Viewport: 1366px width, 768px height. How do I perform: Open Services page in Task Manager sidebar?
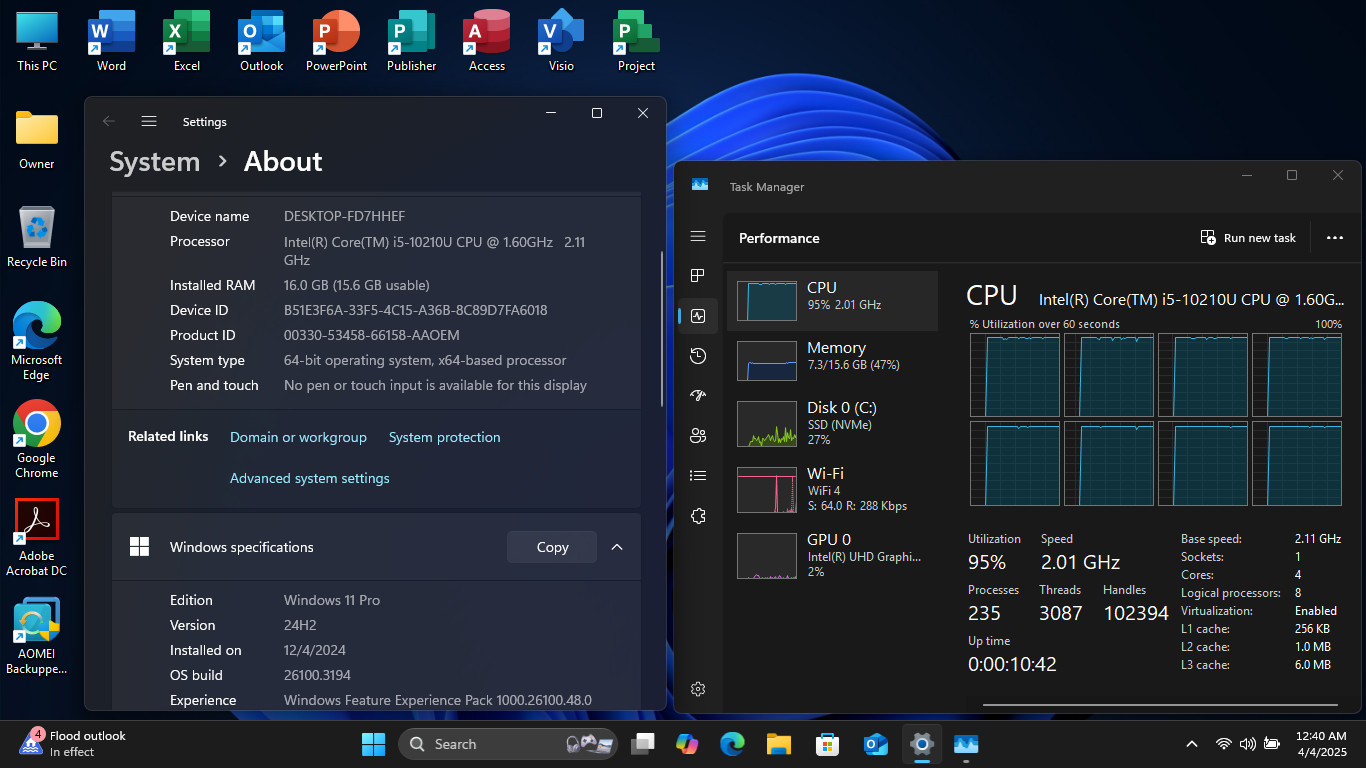click(698, 516)
